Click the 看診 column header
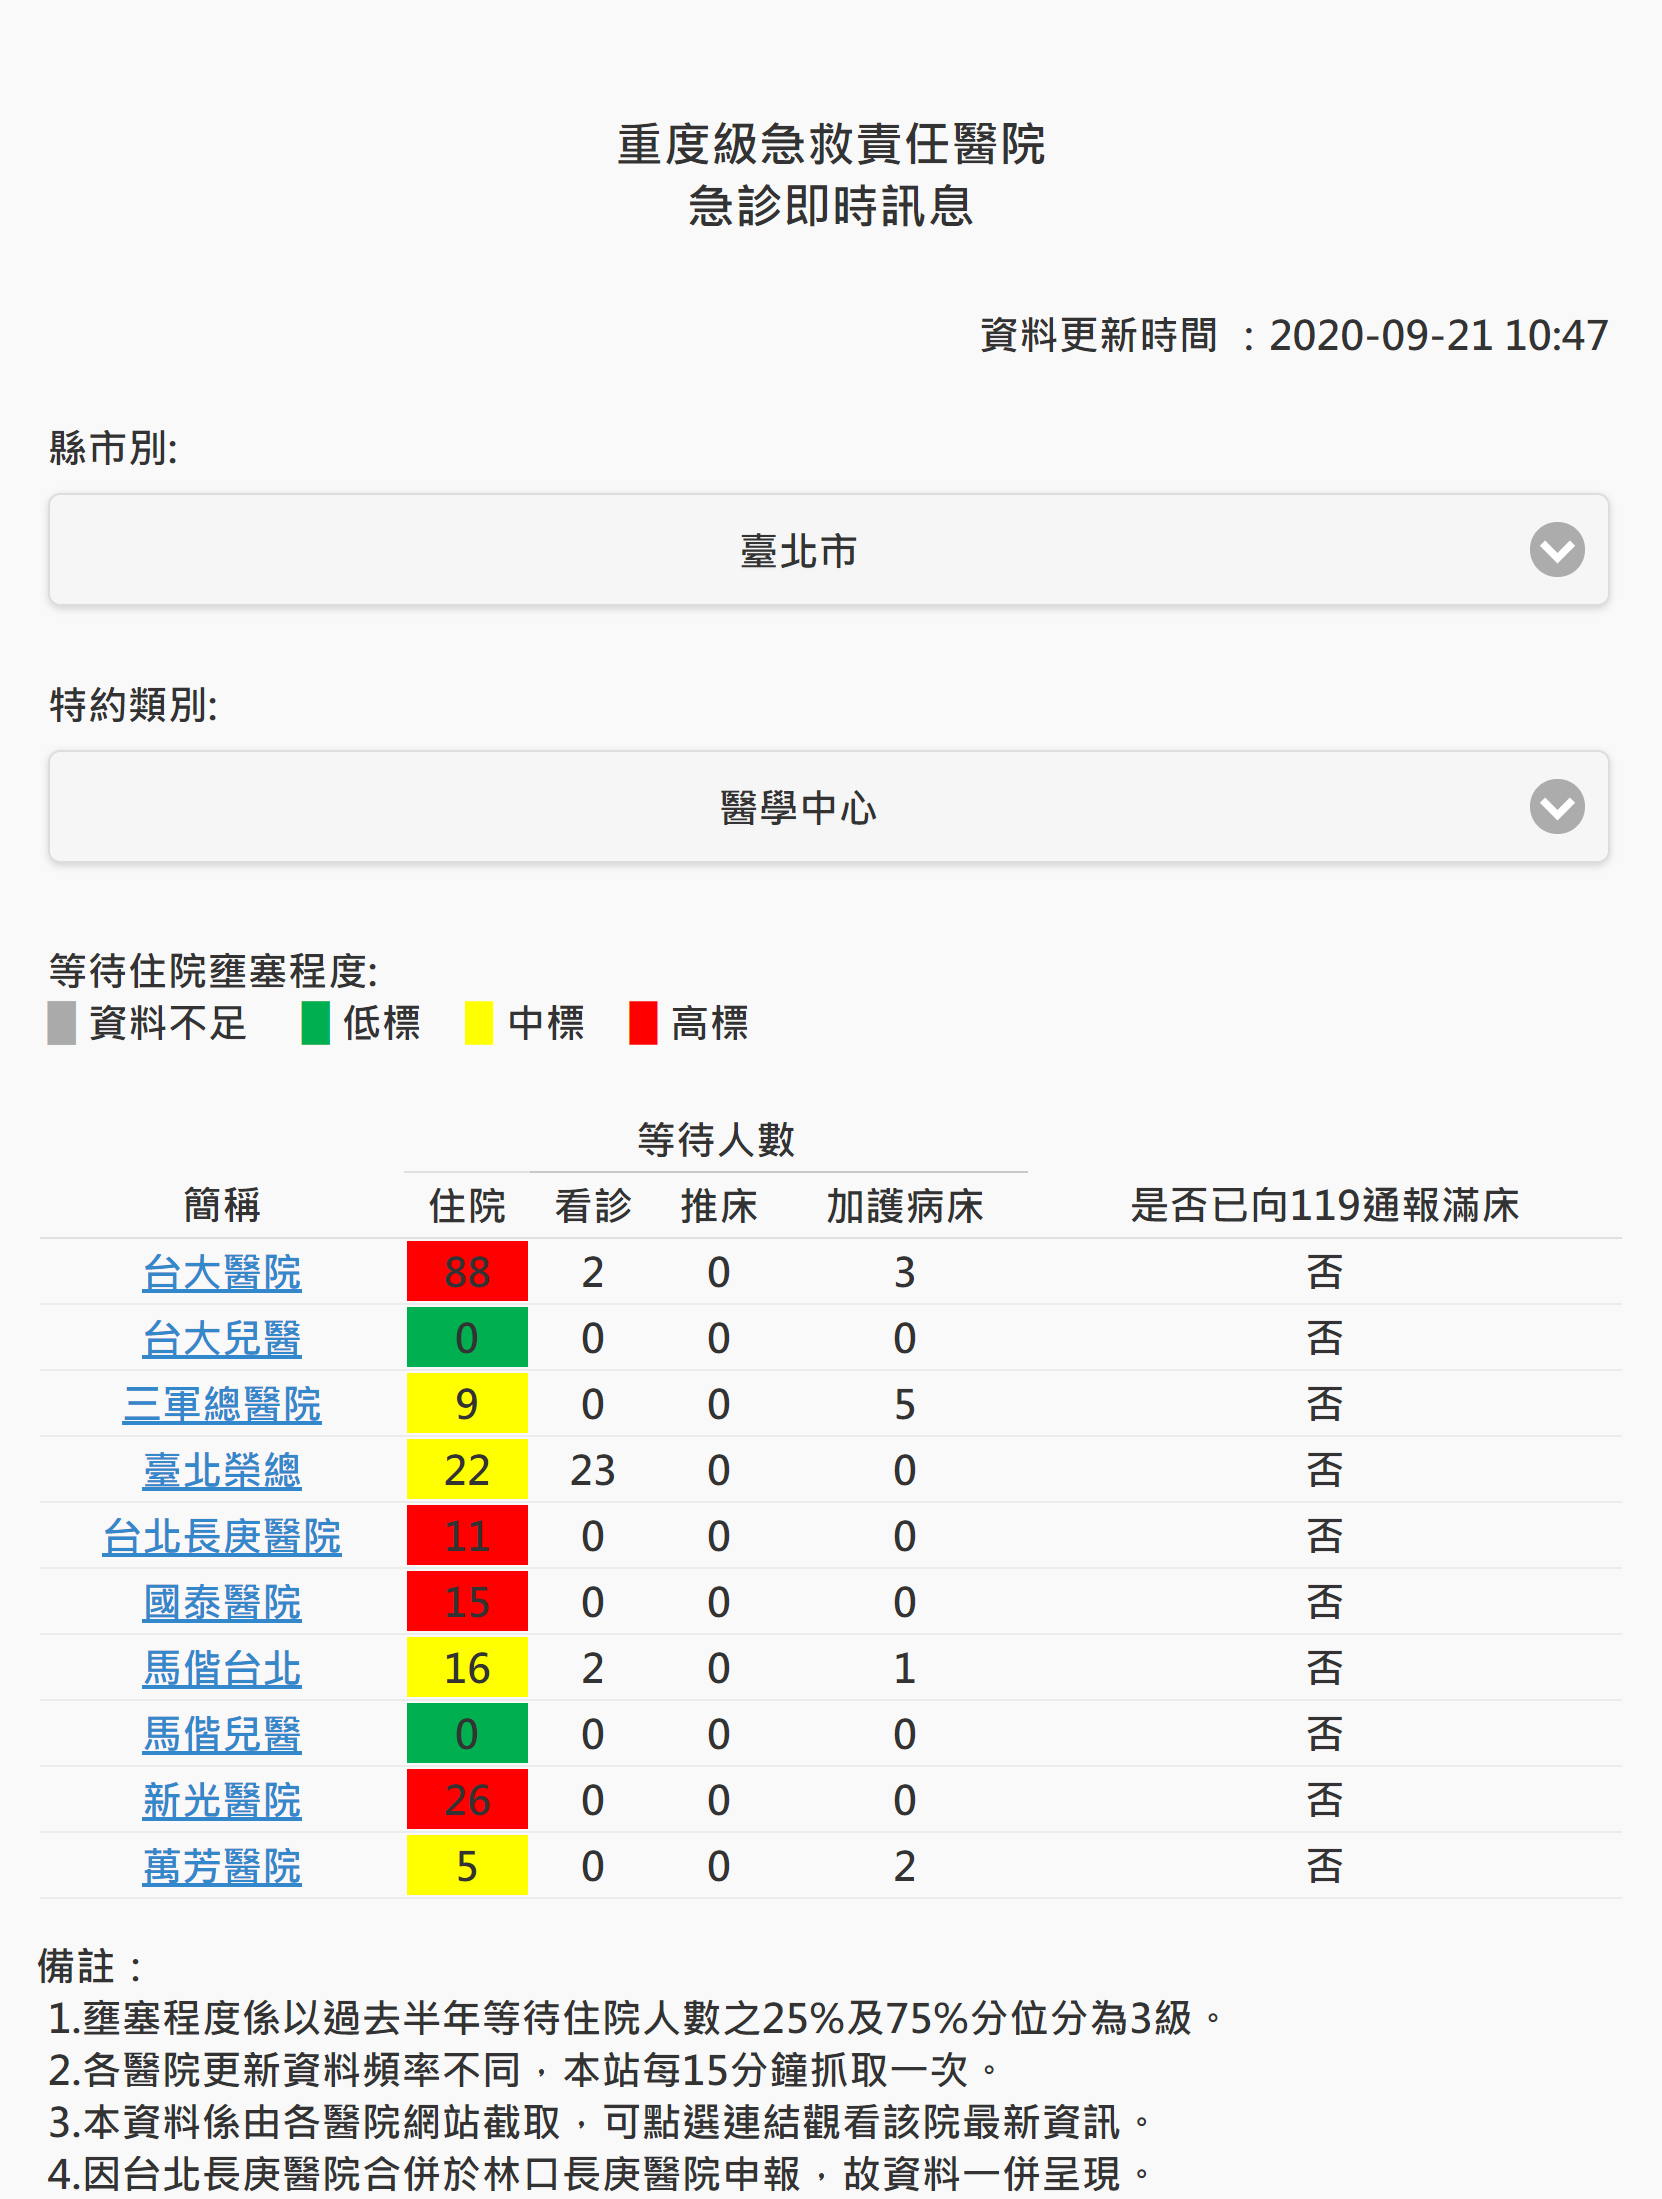Screen dimensions: 1662x2199 [593, 1205]
